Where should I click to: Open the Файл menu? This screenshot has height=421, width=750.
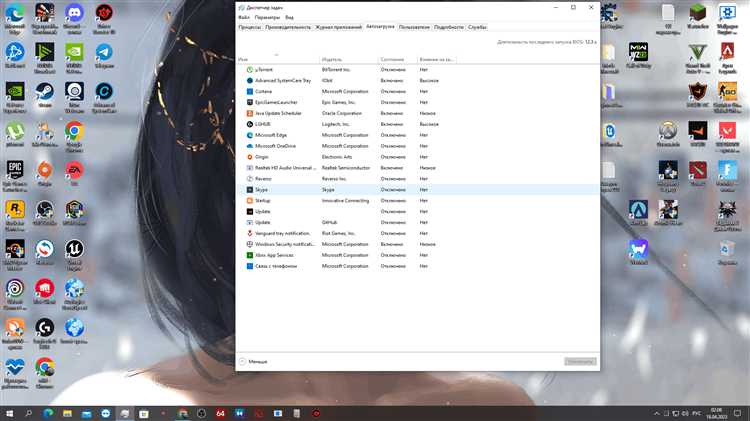(x=244, y=17)
